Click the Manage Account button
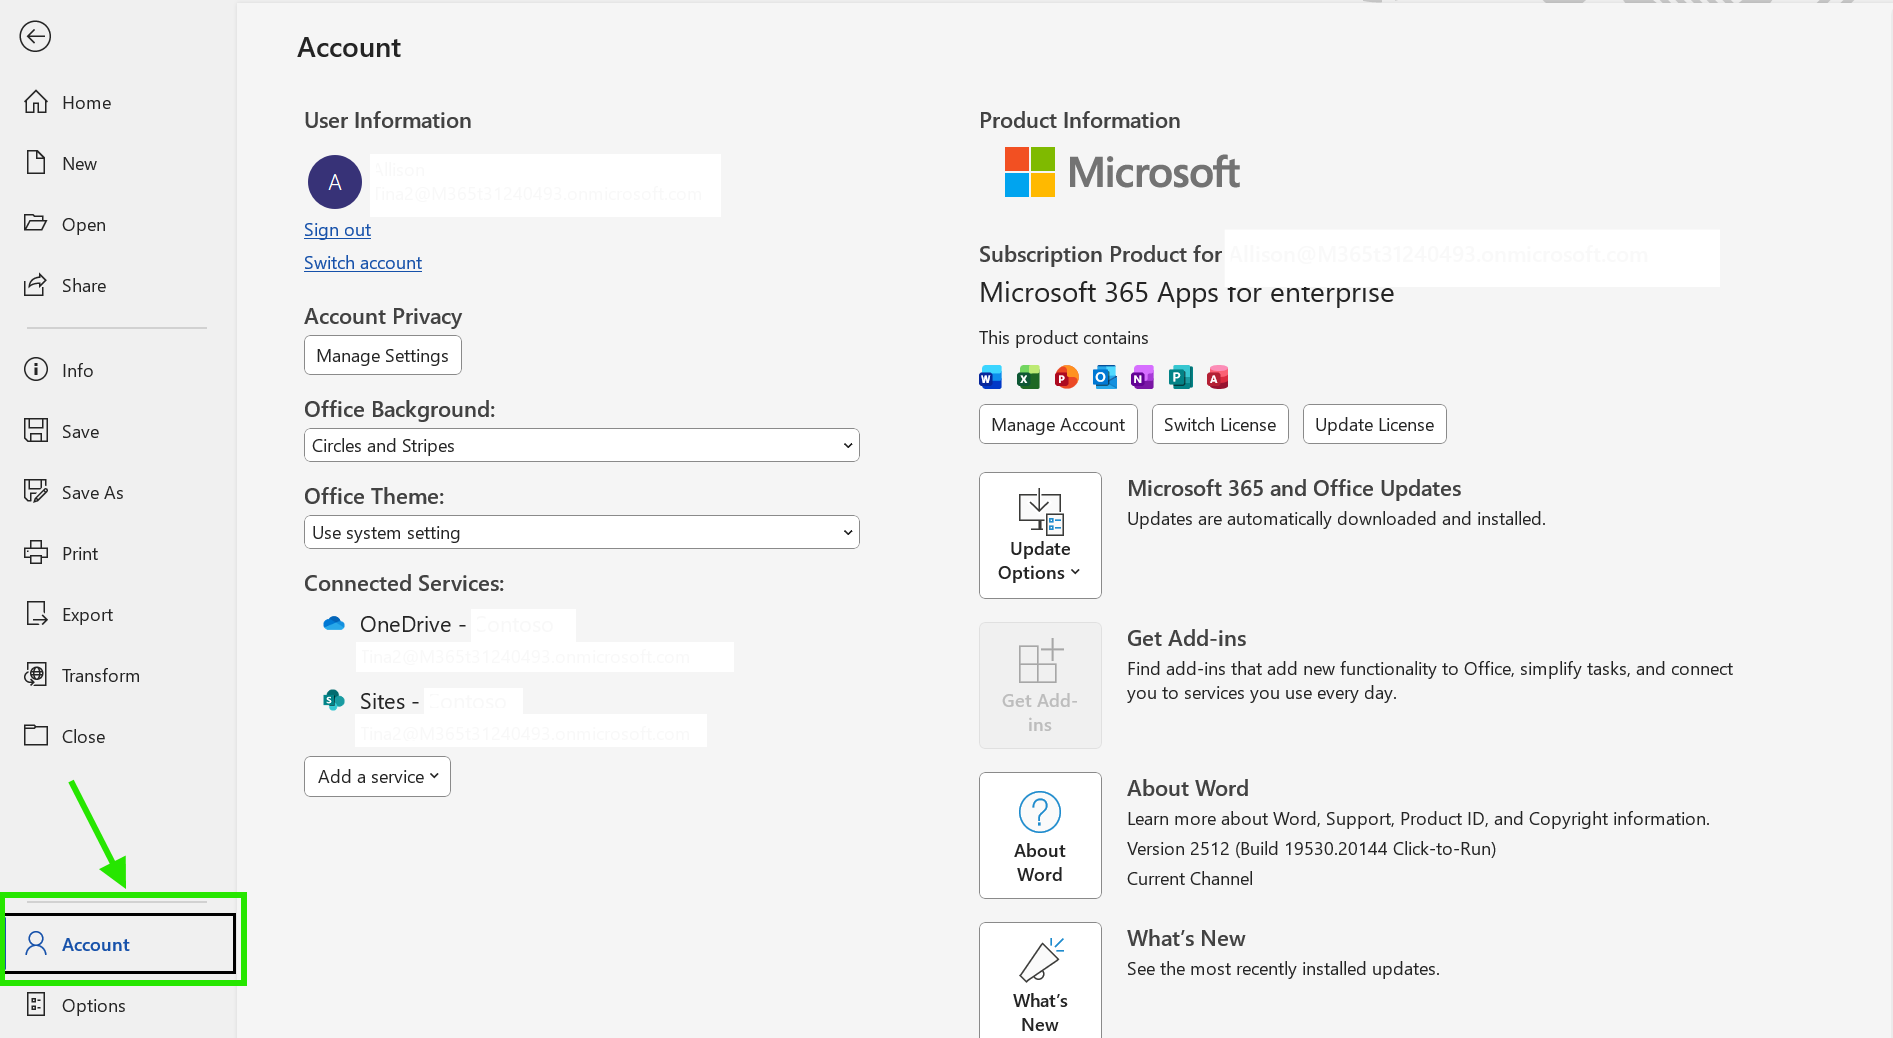 [1058, 425]
